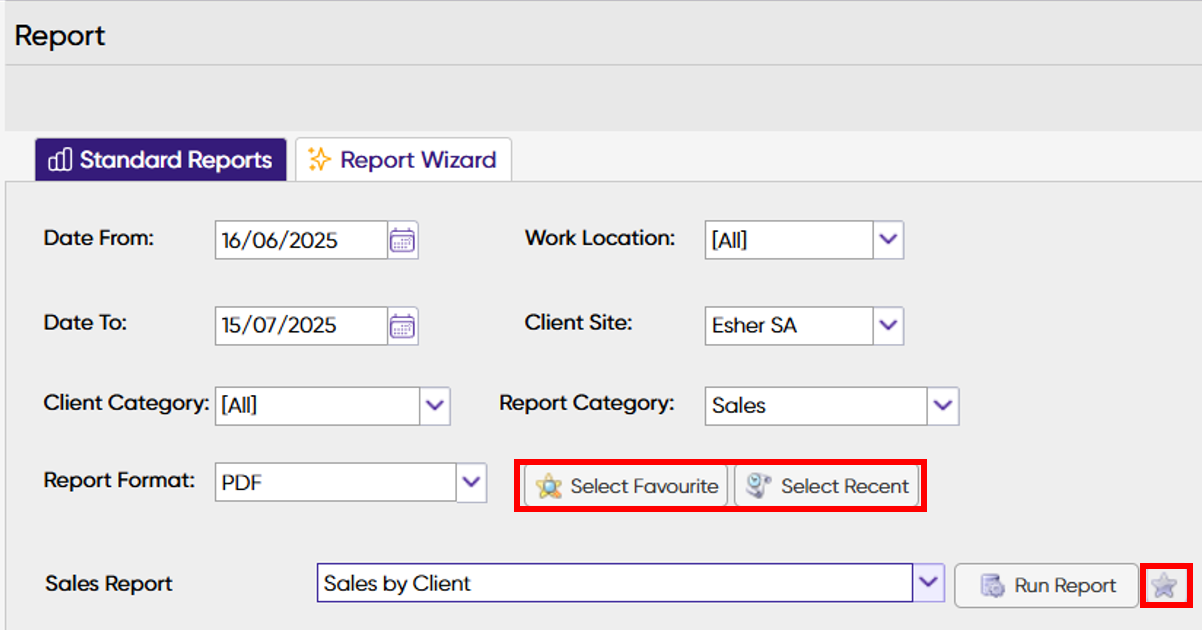Click the star icon on Select Favourite
The width and height of the screenshot is (1202, 630).
(x=549, y=486)
